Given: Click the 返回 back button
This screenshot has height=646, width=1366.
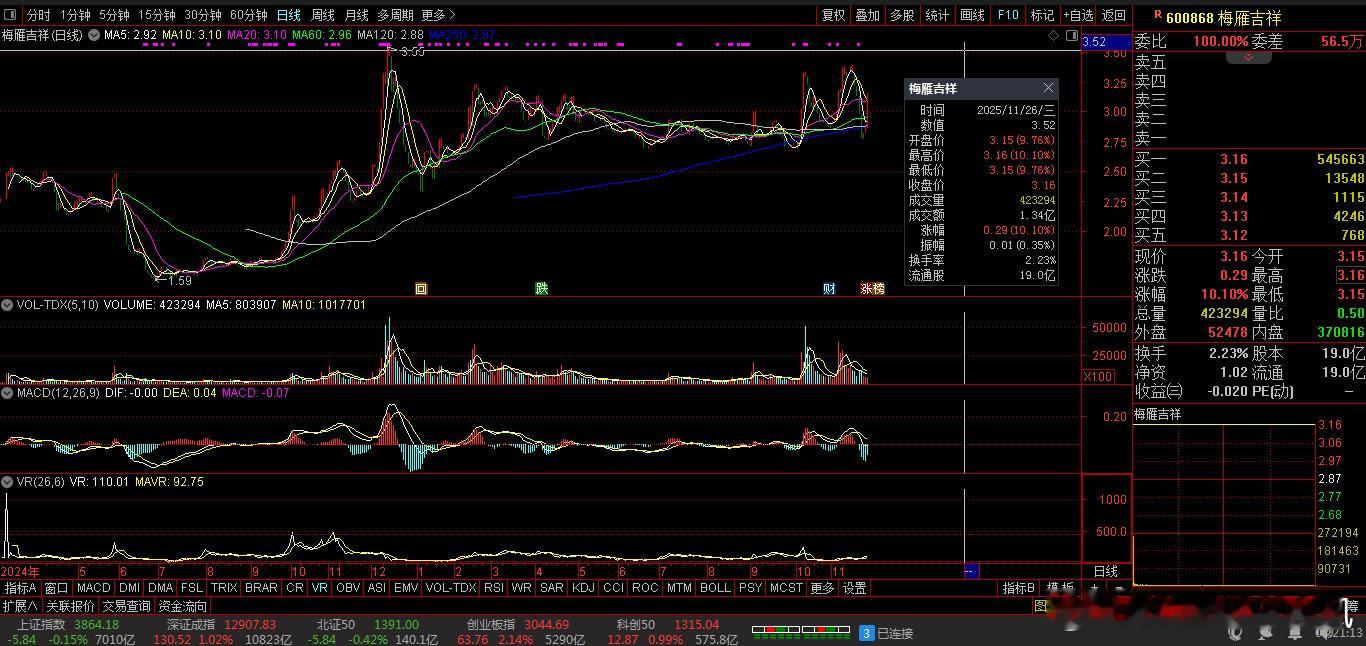Looking at the screenshot, I should [1113, 15].
